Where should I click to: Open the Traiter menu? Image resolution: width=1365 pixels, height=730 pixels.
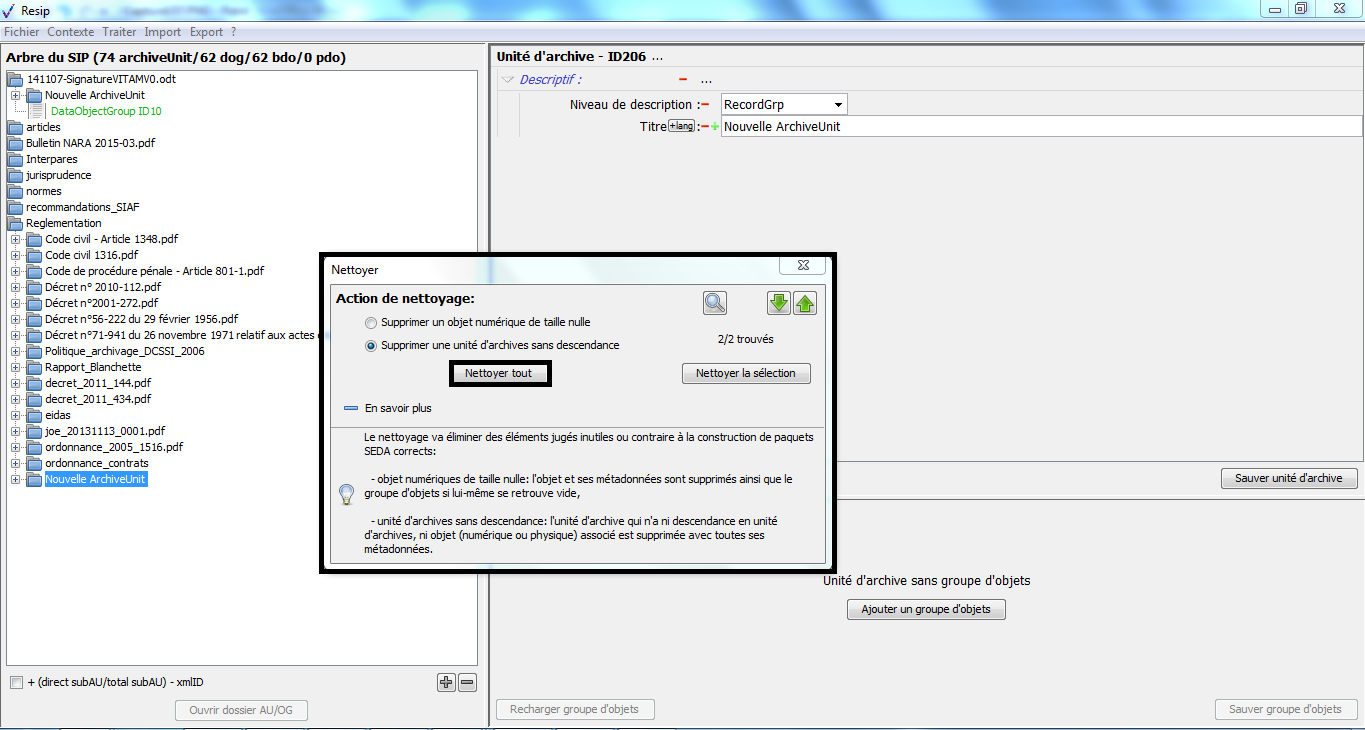[x=119, y=32]
